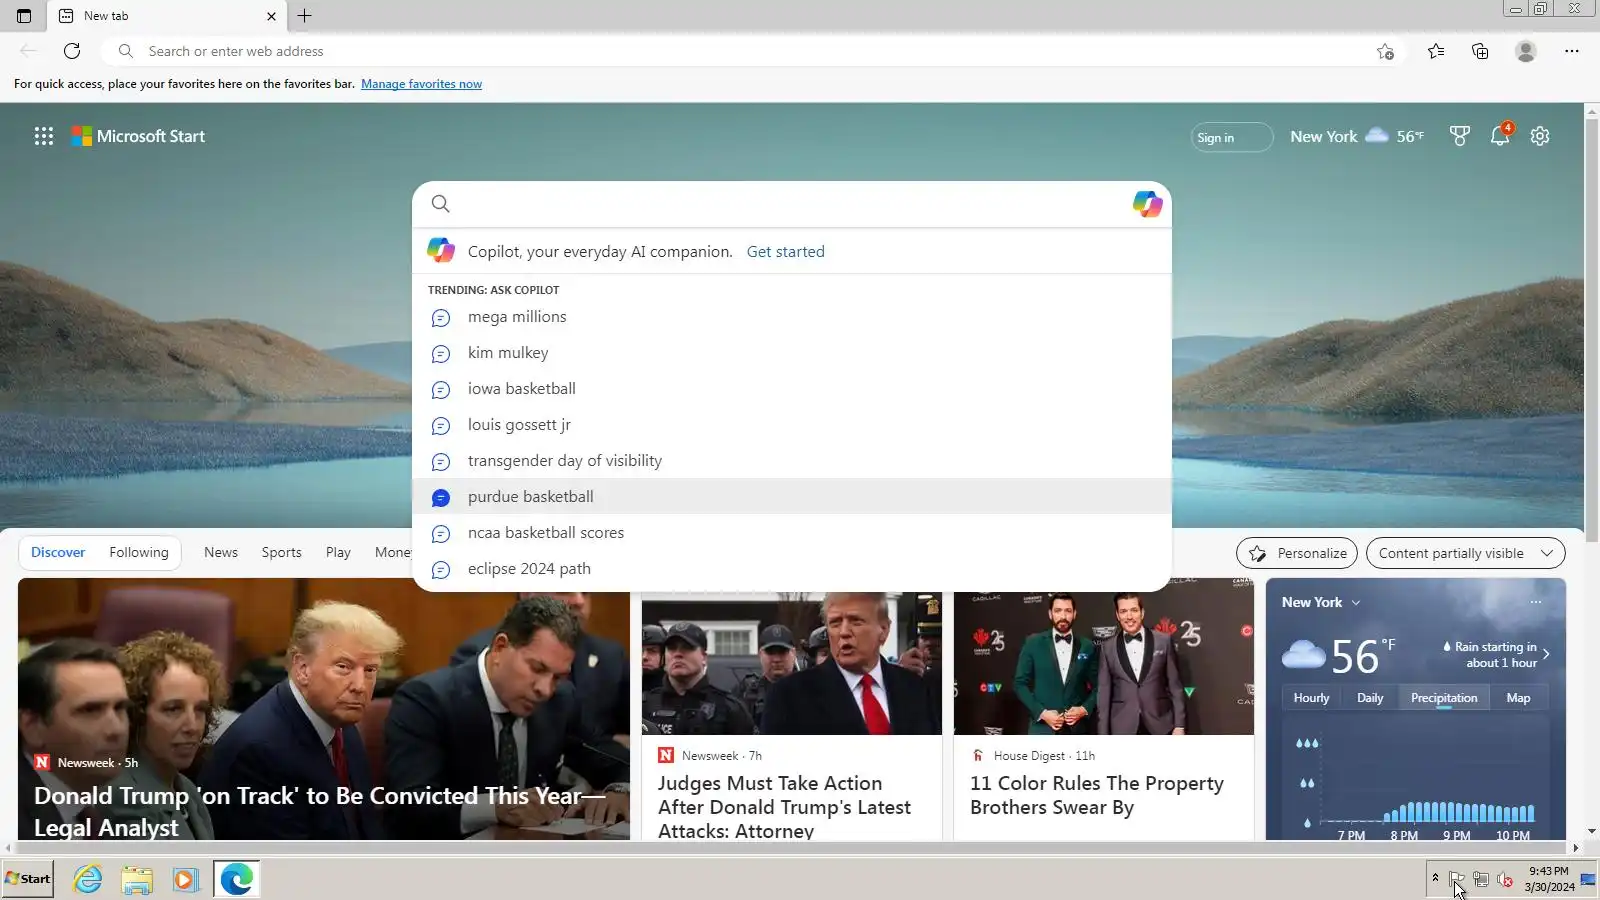Click the browser profile avatar icon
This screenshot has width=1600, height=900.
click(1525, 51)
